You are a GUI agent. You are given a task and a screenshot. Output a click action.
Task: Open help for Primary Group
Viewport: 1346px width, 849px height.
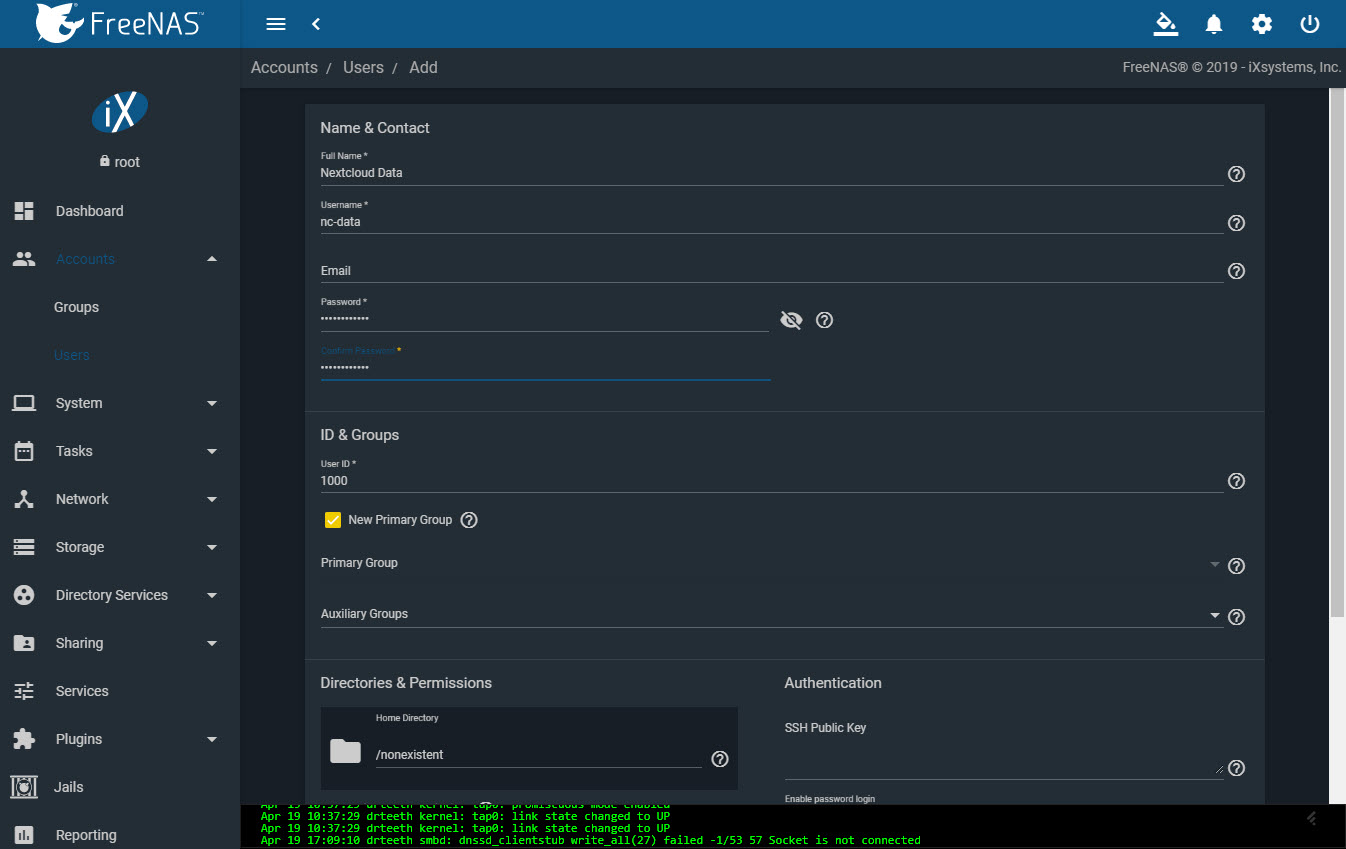(x=1236, y=566)
